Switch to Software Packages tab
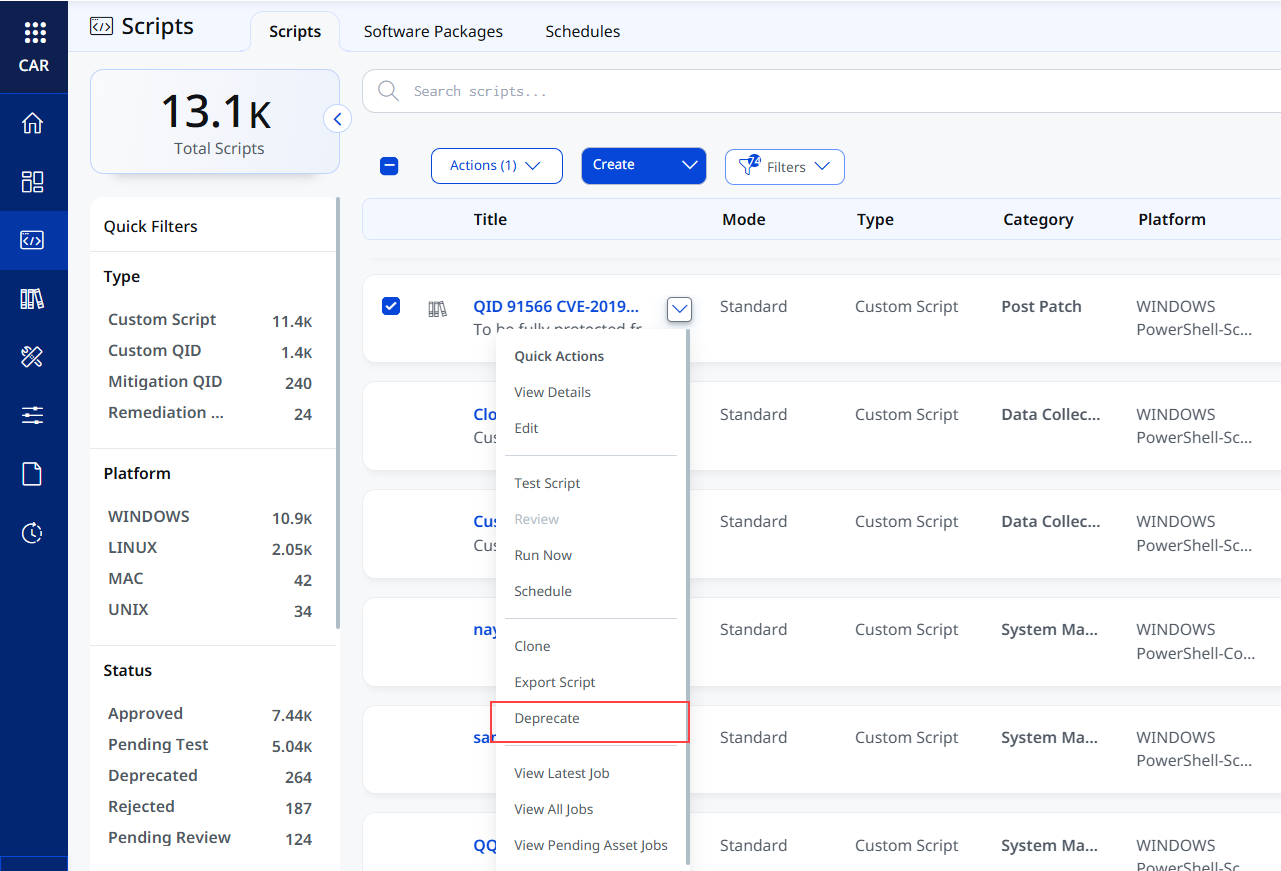 [433, 32]
